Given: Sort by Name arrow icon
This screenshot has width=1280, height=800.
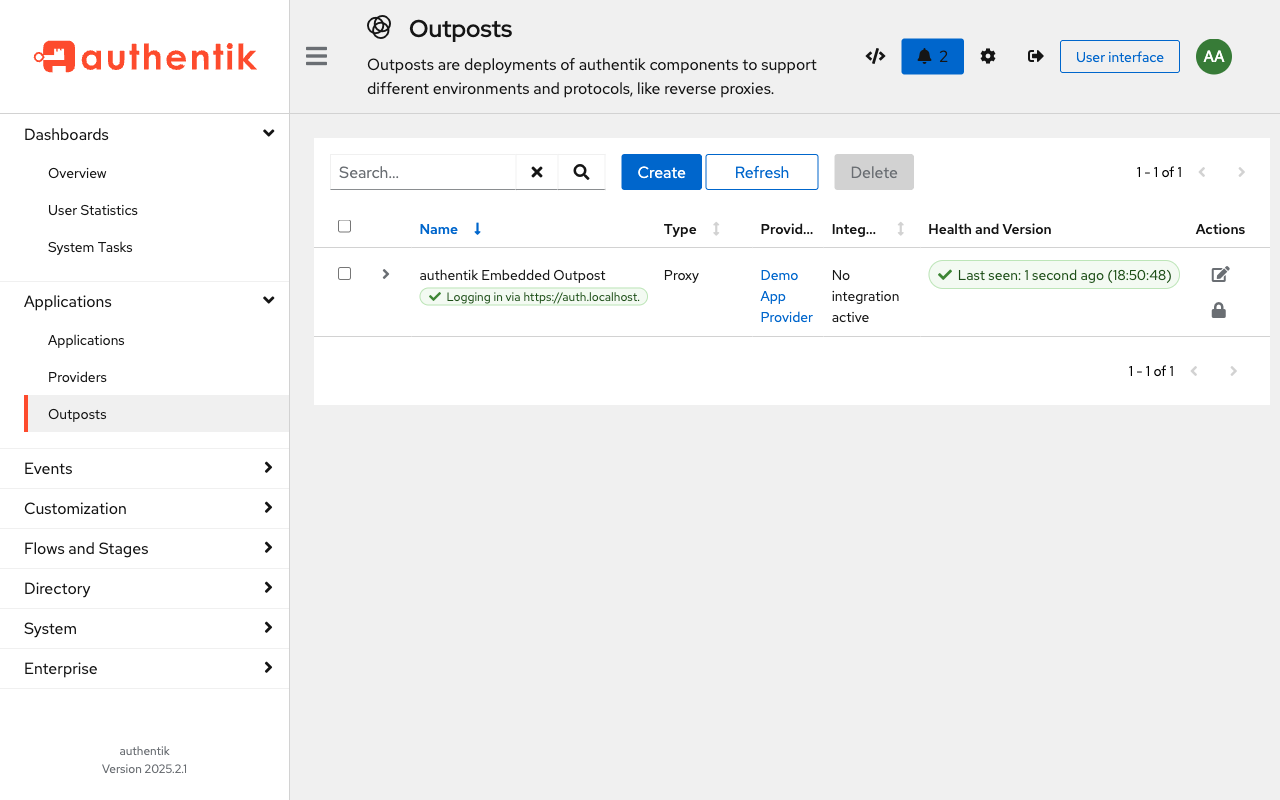Looking at the screenshot, I should click(x=477, y=229).
